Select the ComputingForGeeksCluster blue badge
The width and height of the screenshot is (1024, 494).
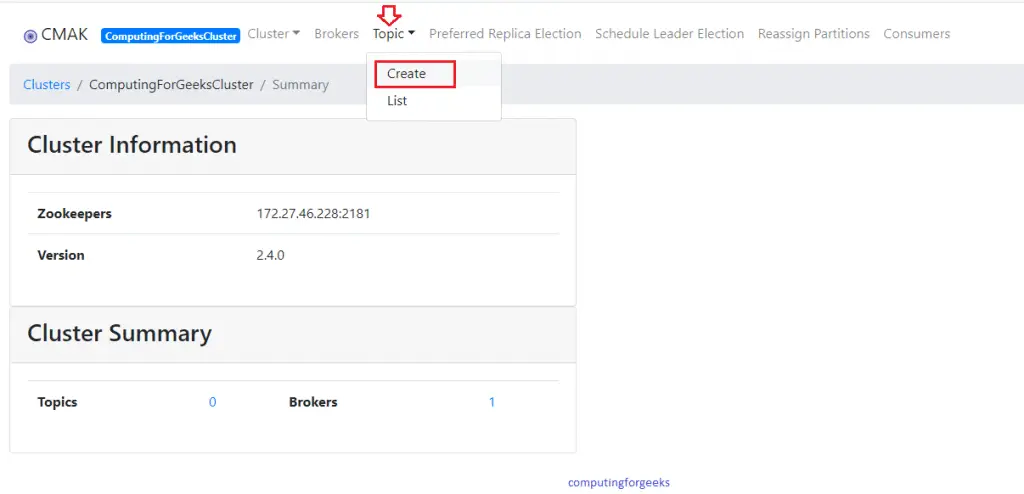click(x=170, y=36)
